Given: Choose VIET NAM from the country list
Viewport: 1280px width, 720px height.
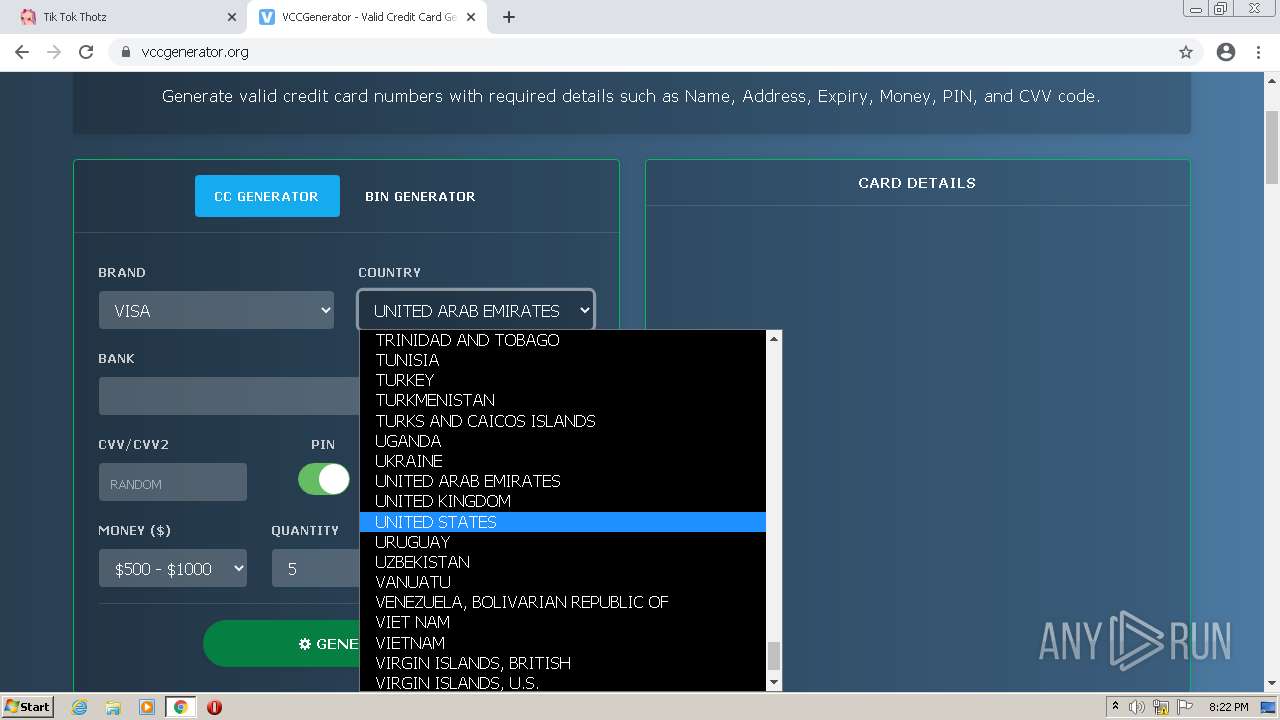Looking at the screenshot, I should click(x=563, y=622).
